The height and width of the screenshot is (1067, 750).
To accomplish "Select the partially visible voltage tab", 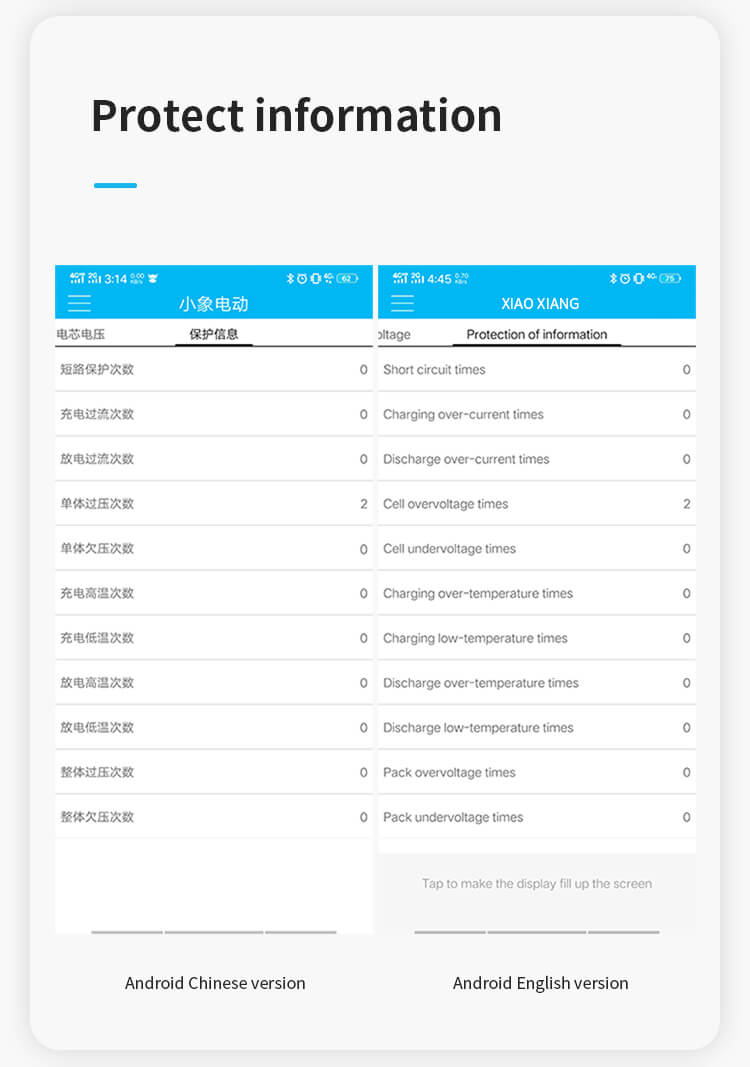I will click(x=395, y=335).
